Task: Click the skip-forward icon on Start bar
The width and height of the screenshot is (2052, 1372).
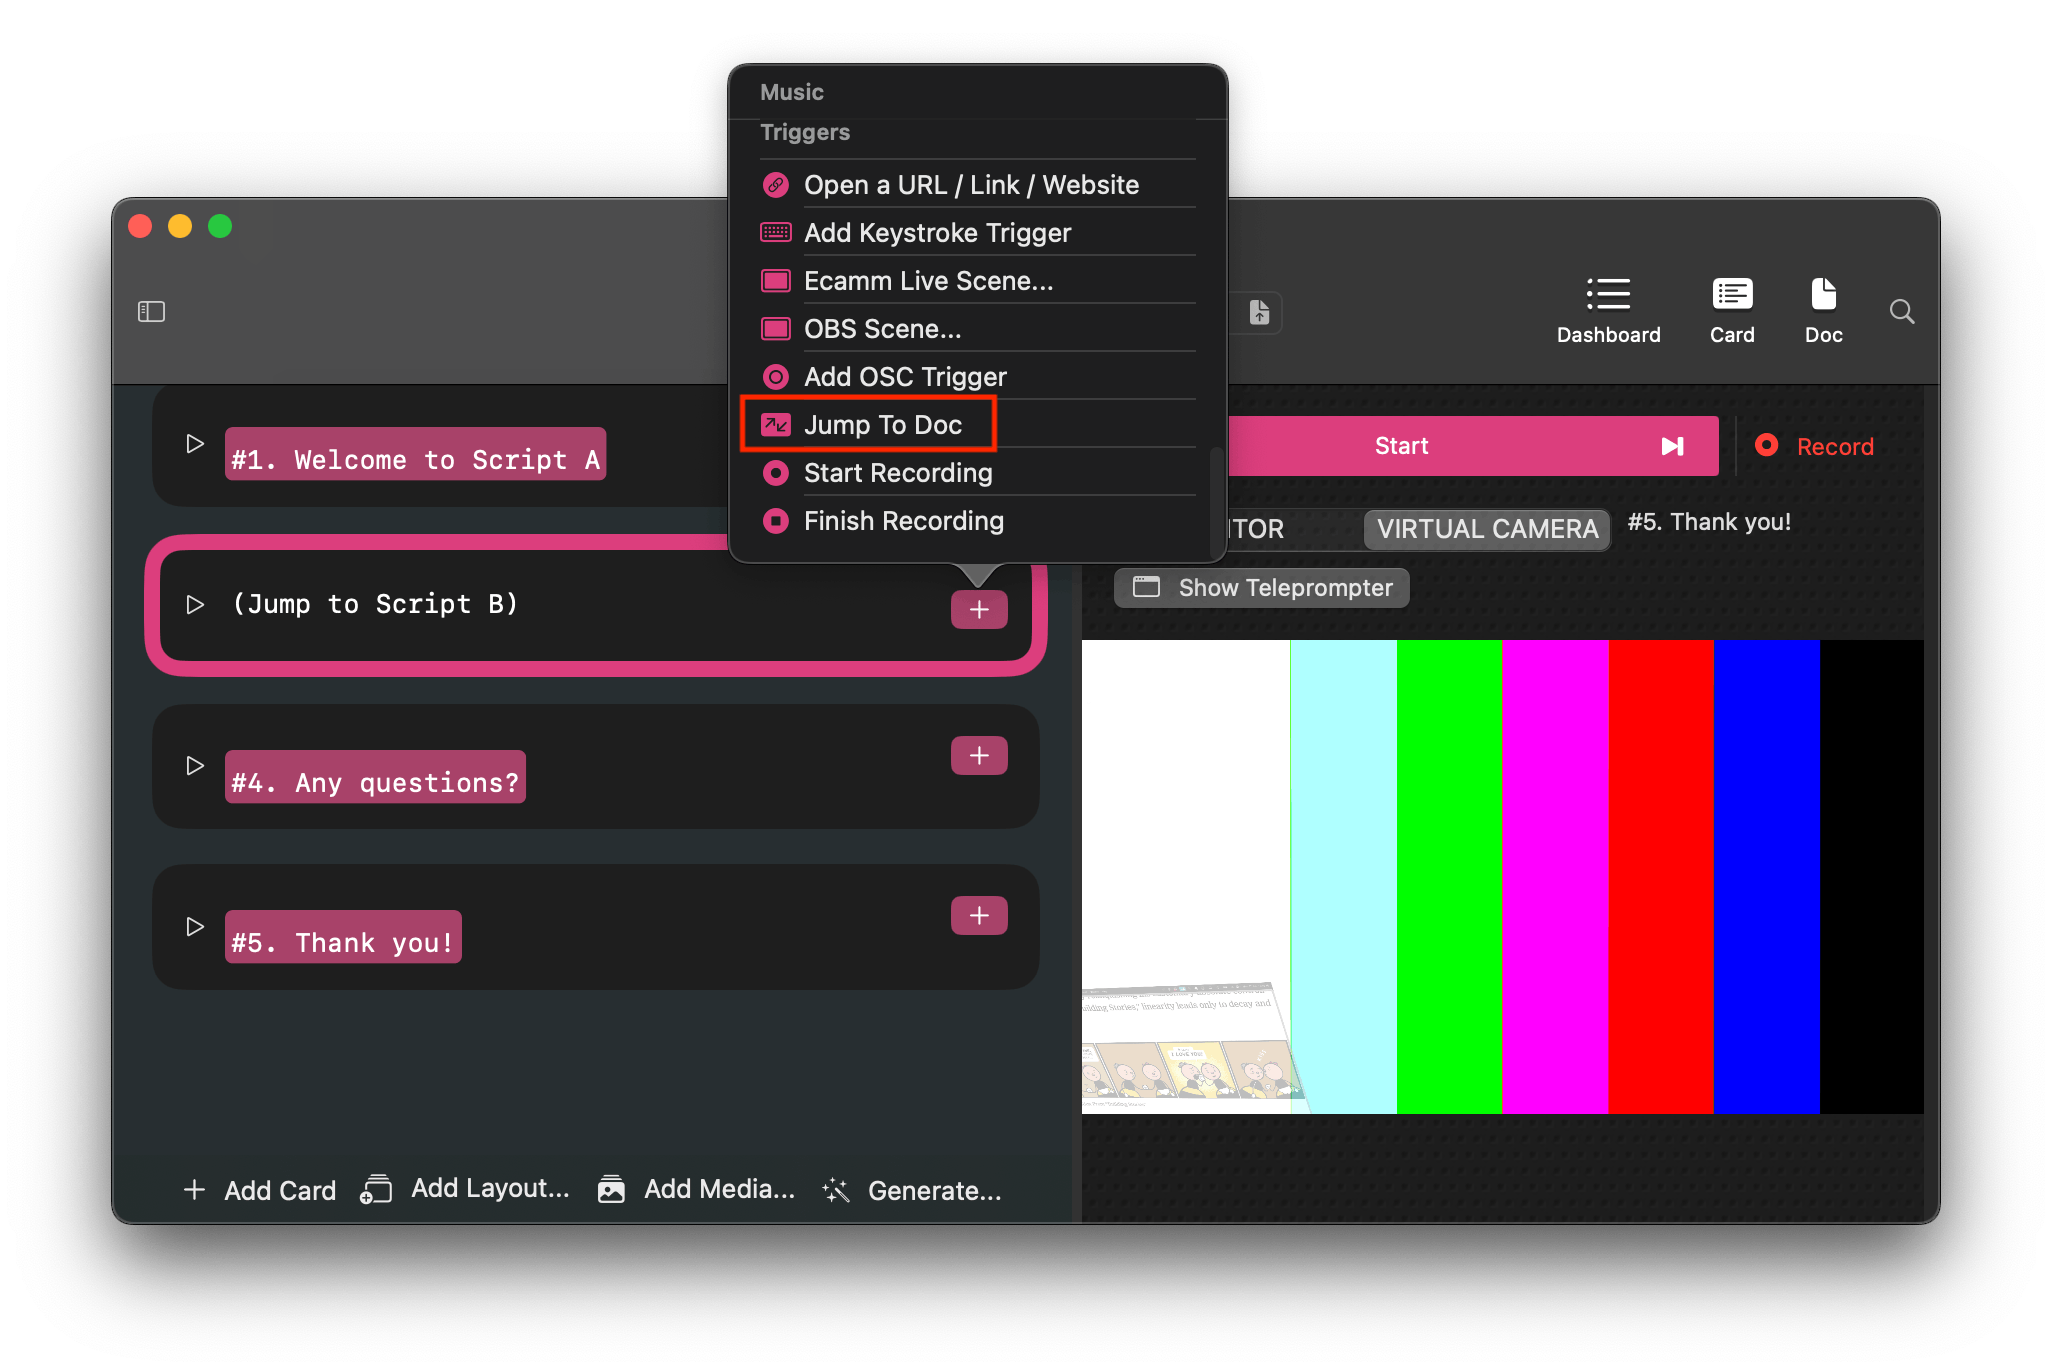Action: [x=1672, y=446]
